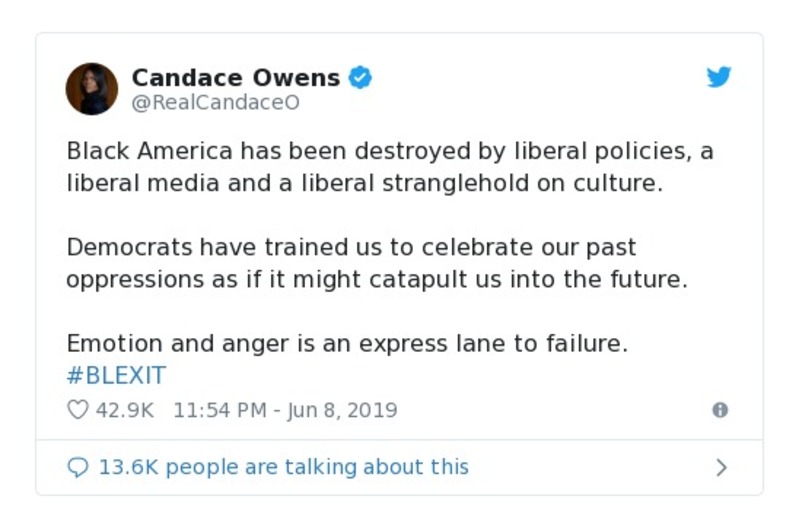Click the 13.6K replies number
This screenshot has height=531, width=799.
127,467
